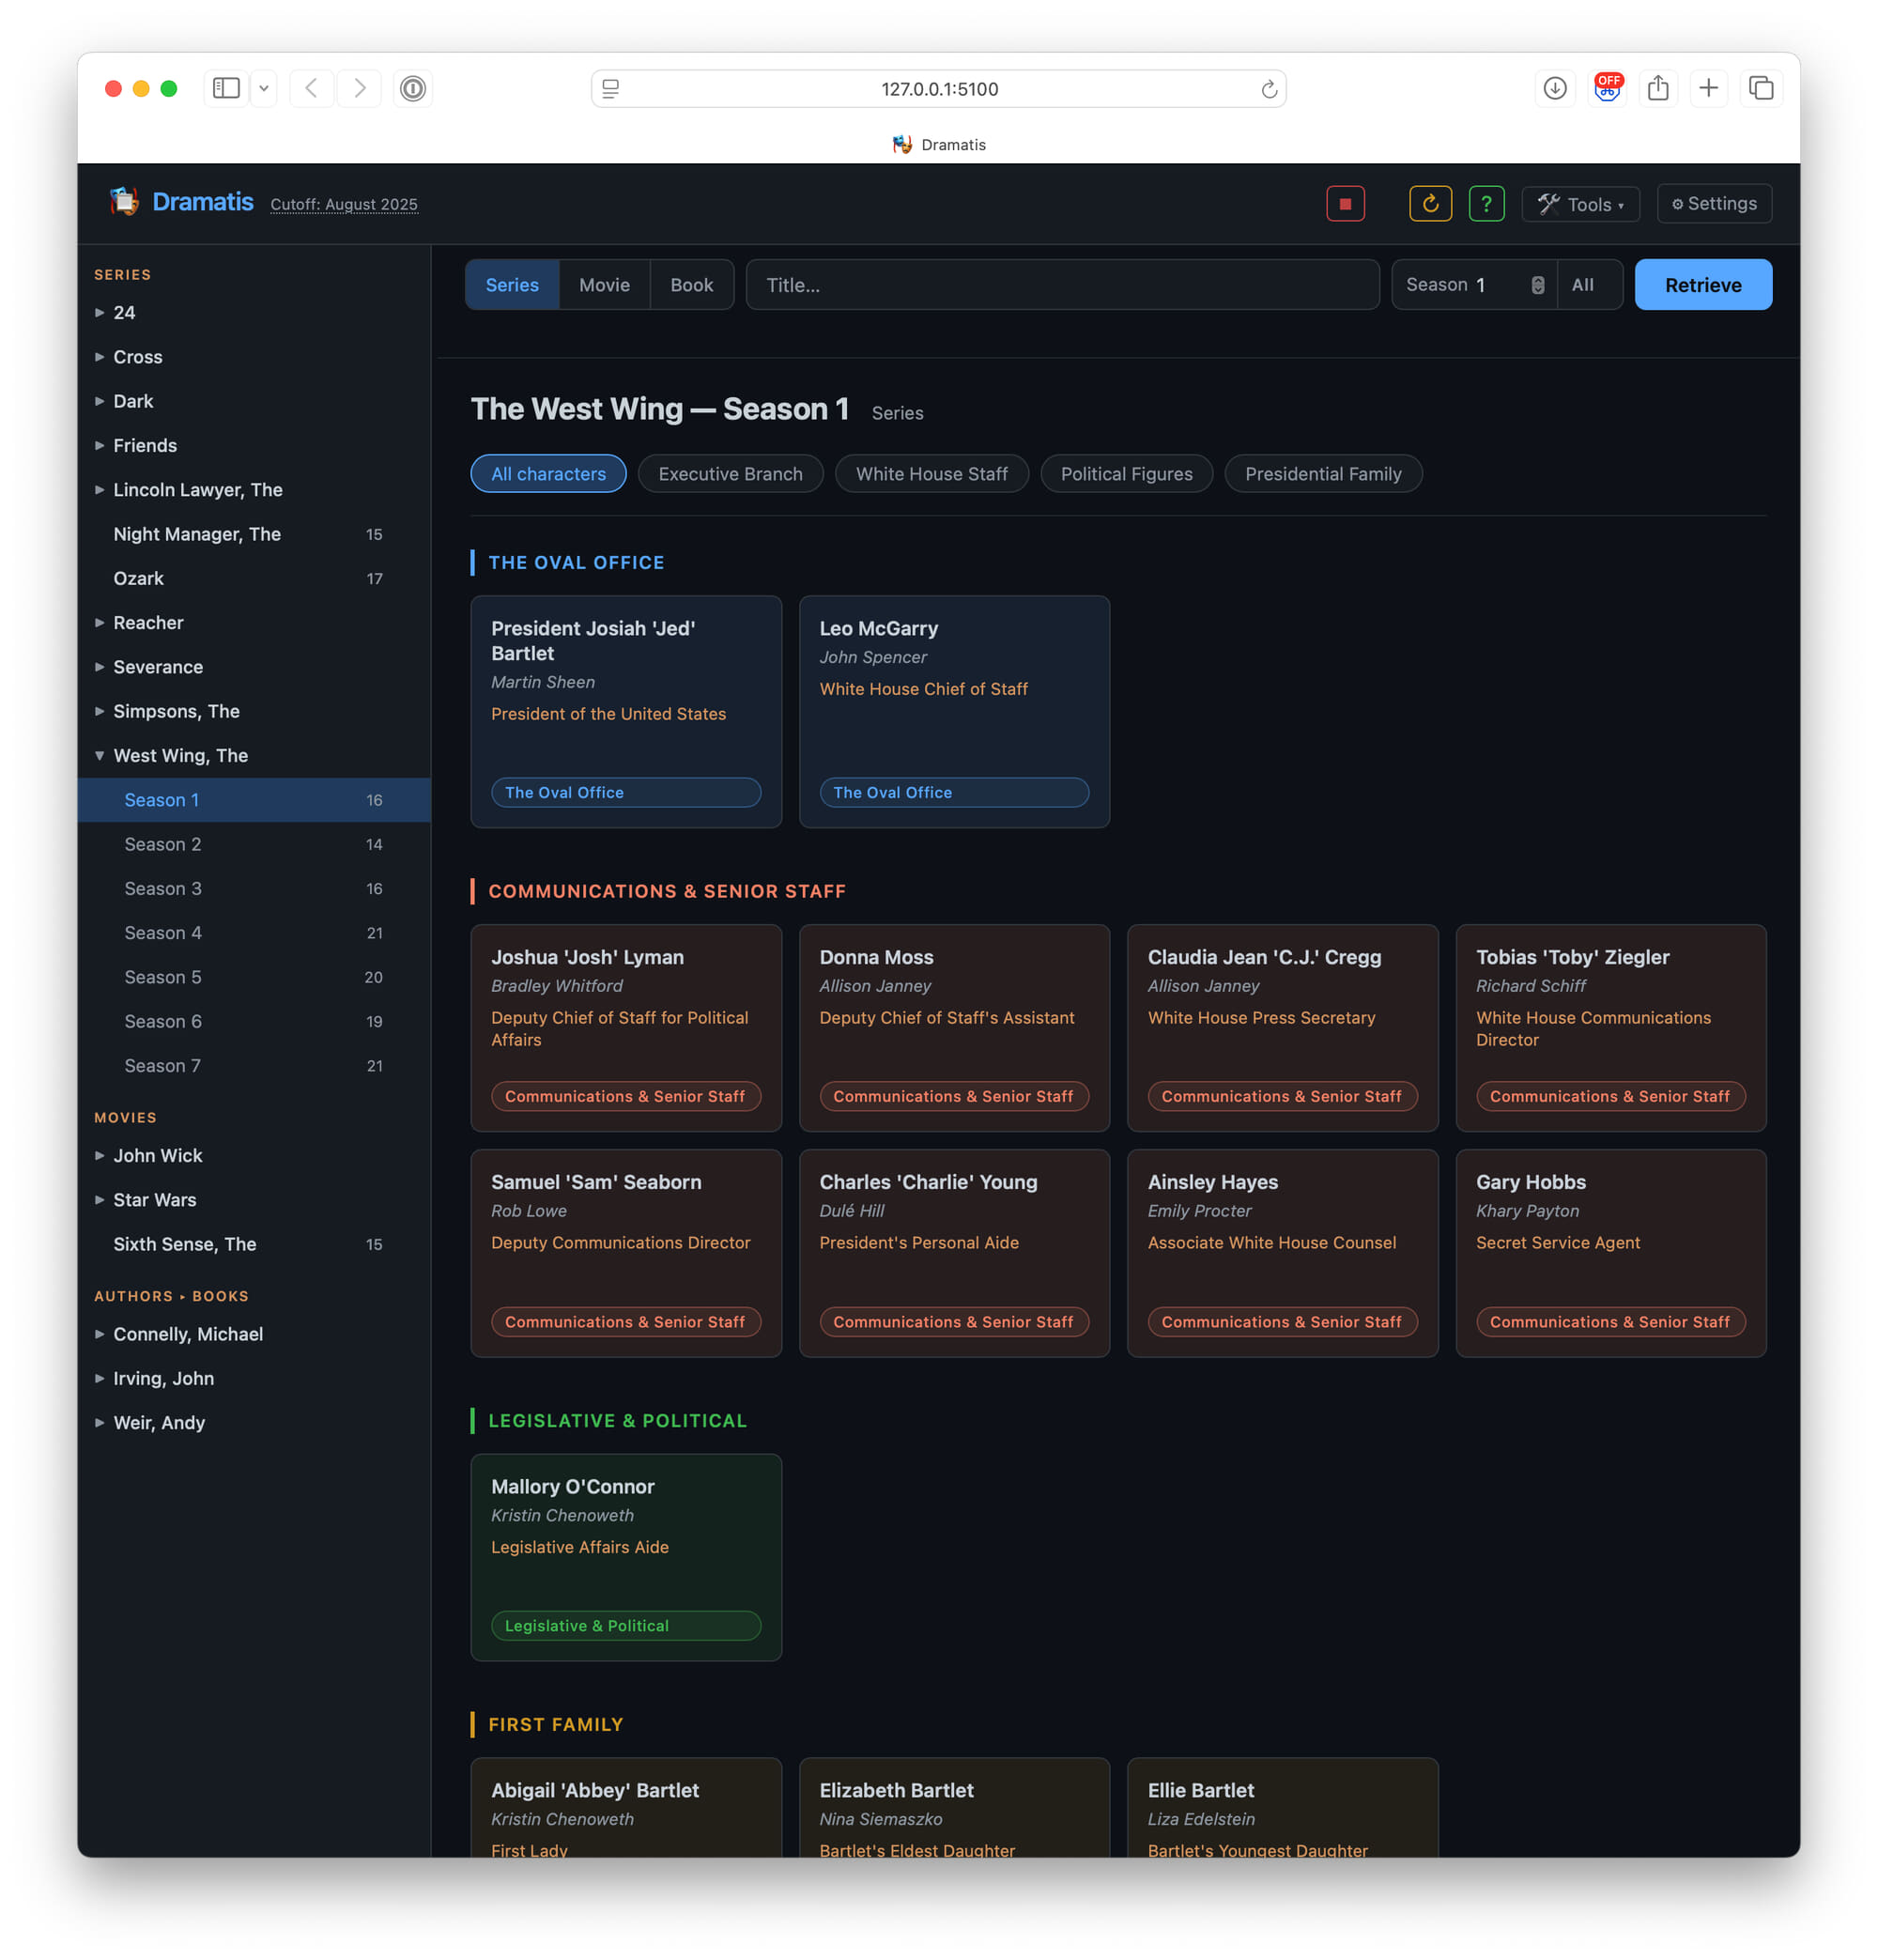Image resolution: width=1878 pixels, height=1960 pixels.
Task: Collapse the West Wing, The tree
Action: pos(100,756)
